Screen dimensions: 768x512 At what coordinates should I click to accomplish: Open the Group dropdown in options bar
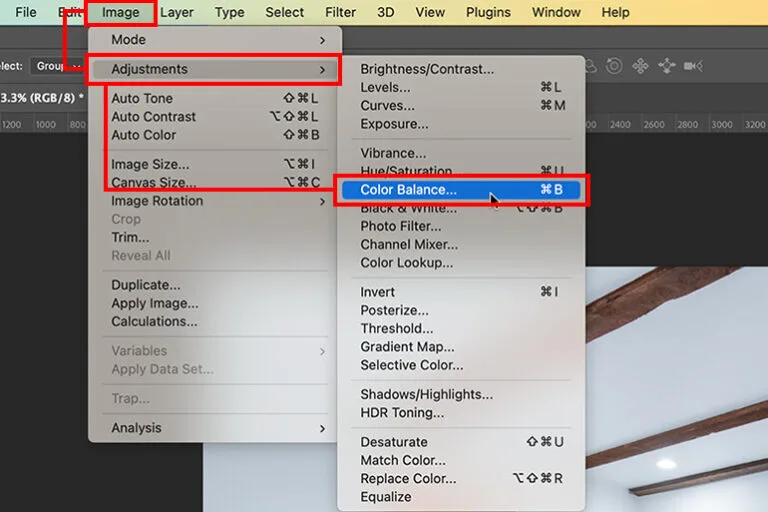[58, 66]
